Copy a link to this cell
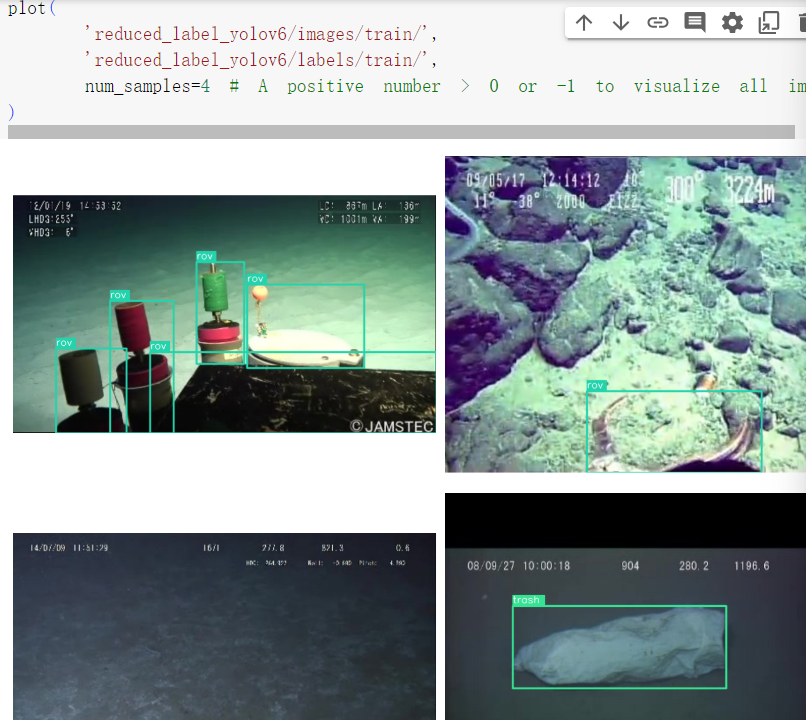The height and width of the screenshot is (720, 806). point(657,21)
